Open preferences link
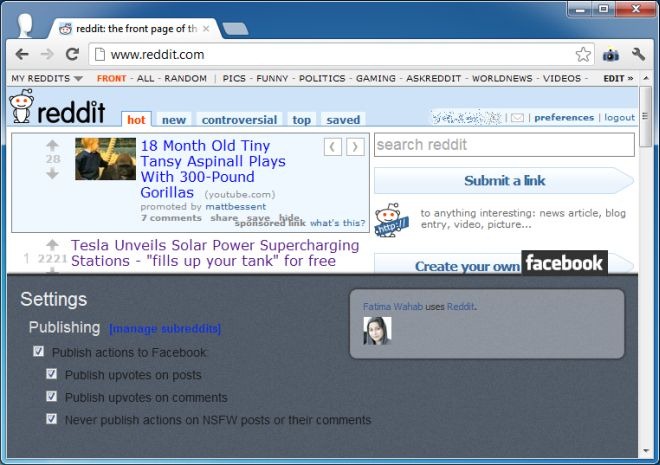 click(564, 117)
